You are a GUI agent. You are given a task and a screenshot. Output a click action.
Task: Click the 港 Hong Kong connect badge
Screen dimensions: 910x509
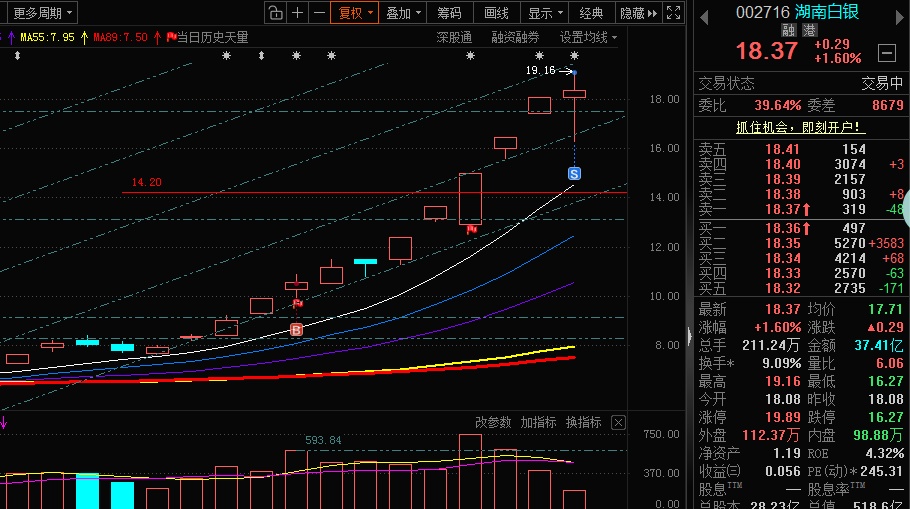(810, 30)
